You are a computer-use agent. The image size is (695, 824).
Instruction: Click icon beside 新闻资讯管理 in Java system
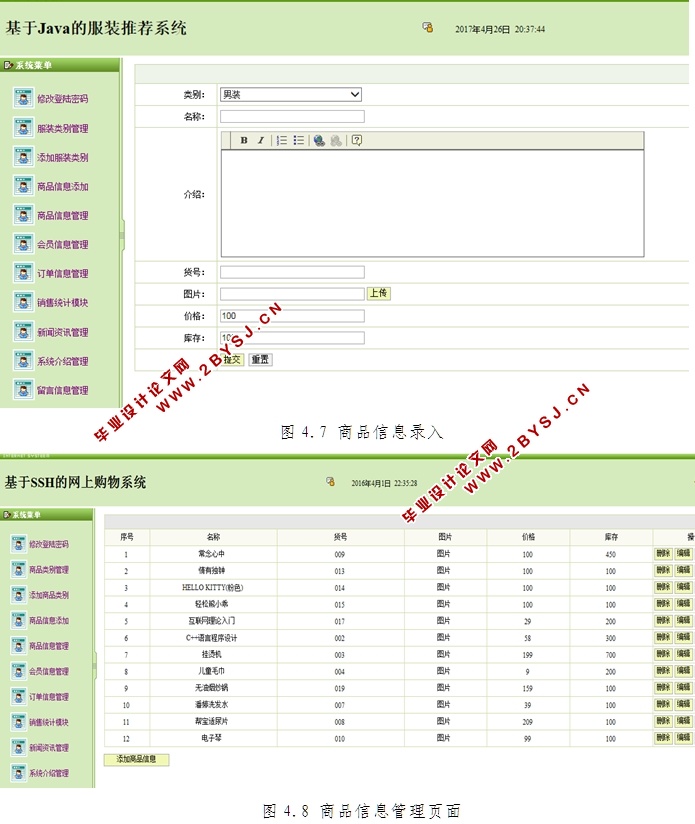(24, 332)
